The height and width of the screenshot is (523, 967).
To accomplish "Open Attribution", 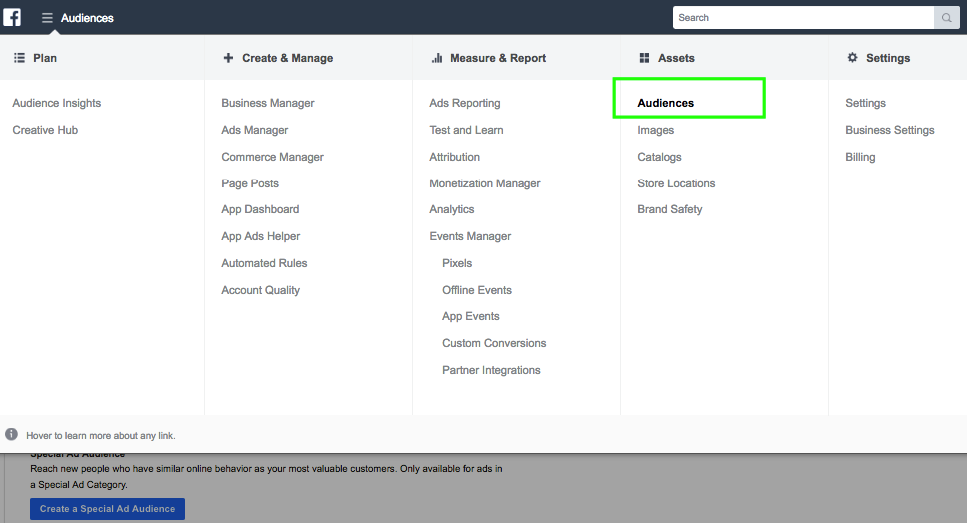I will pos(455,157).
